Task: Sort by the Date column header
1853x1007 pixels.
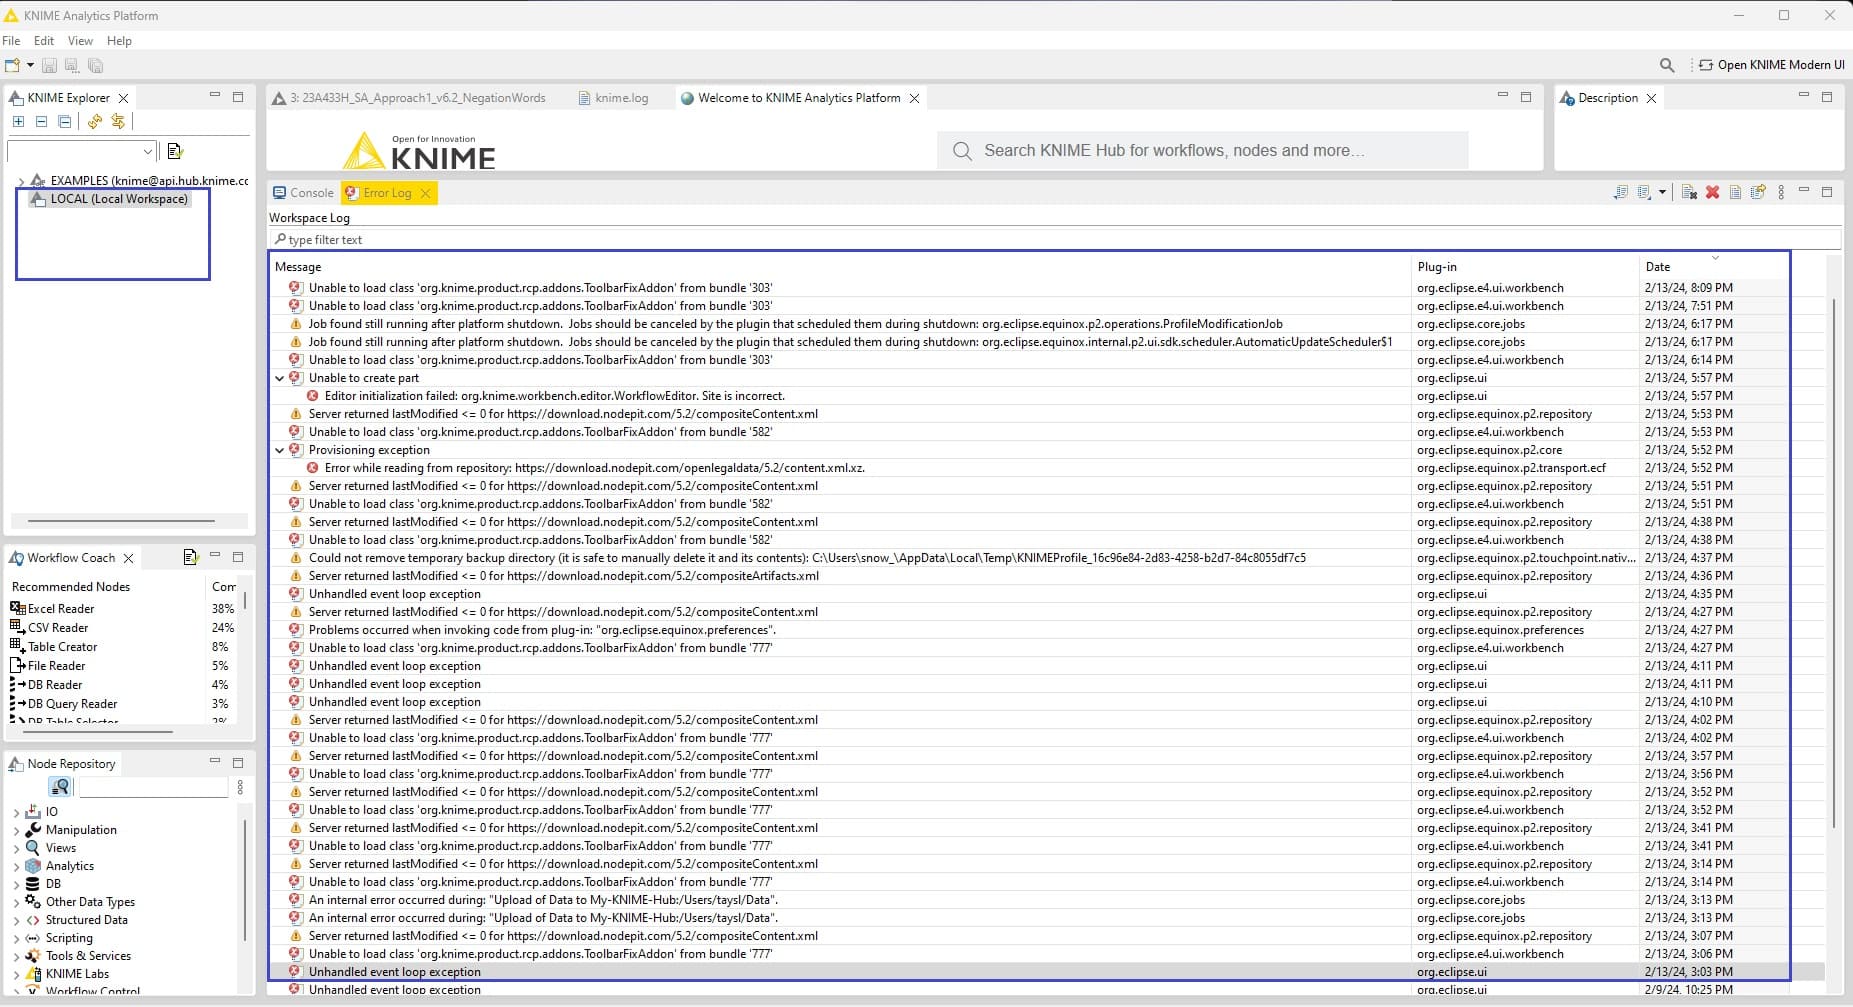Action: (1714, 267)
